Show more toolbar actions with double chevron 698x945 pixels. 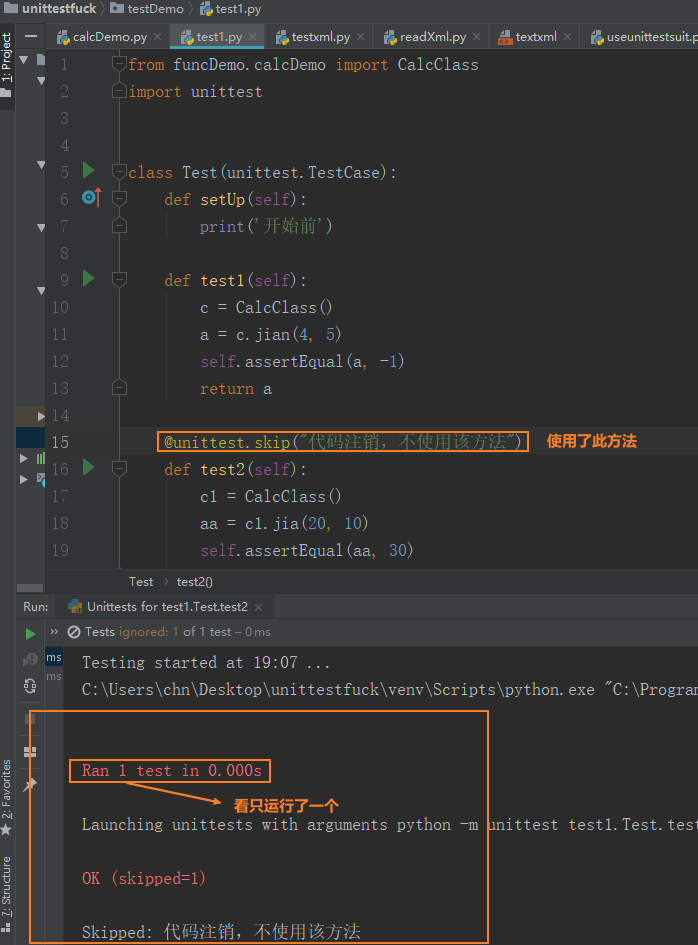[54, 632]
